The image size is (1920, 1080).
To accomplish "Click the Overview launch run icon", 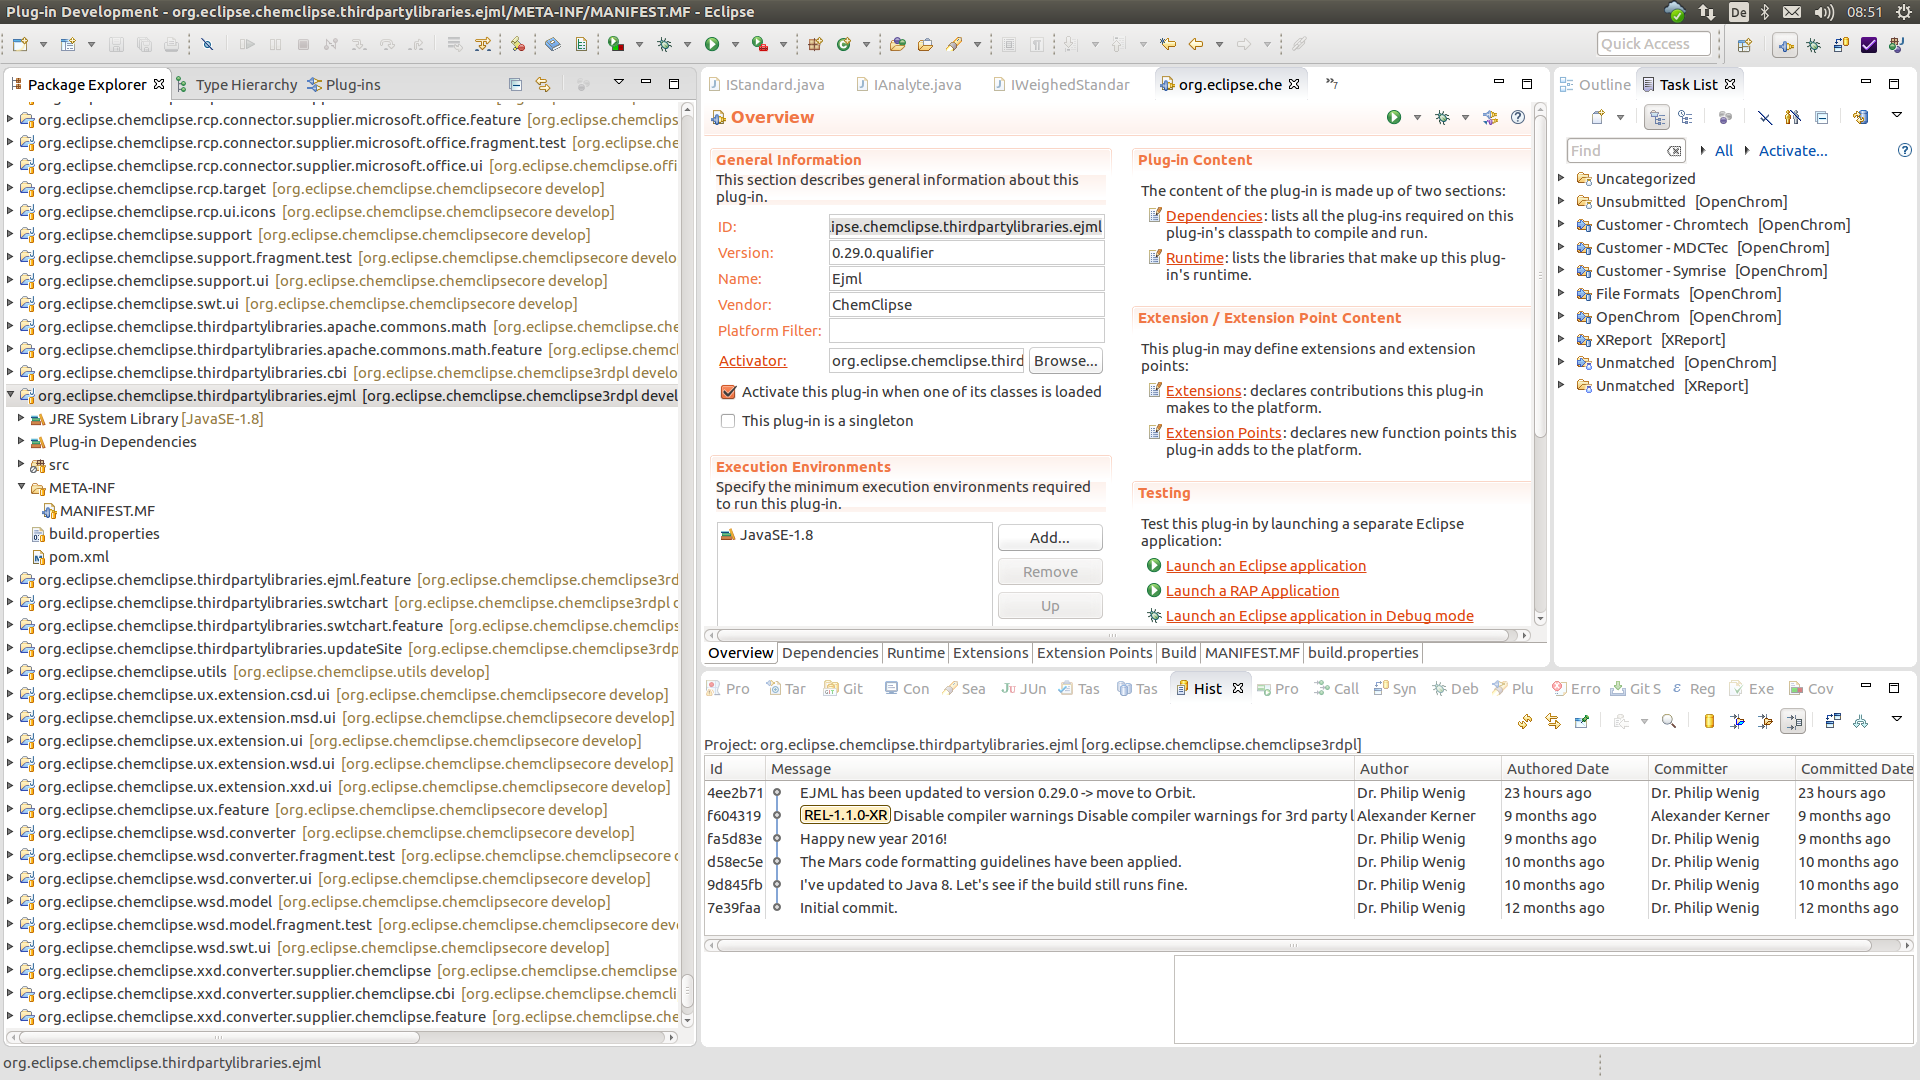I will 1394,117.
